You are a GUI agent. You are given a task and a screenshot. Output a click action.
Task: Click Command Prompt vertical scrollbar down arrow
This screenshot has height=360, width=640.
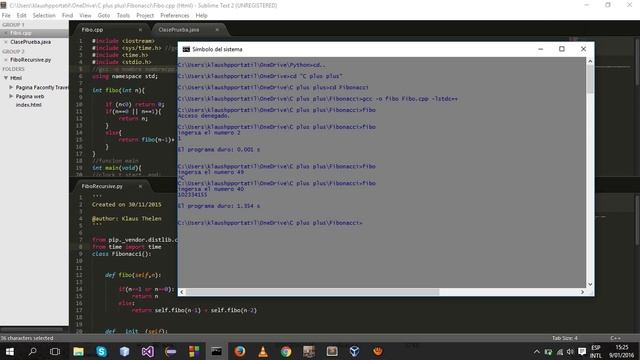coord(590,284)
